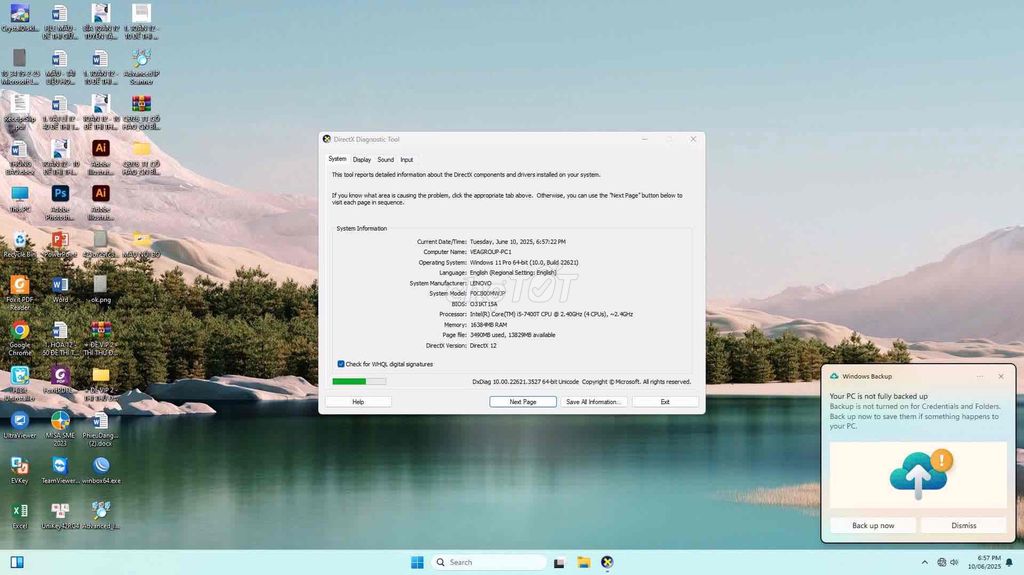Select the System tab

(x=337, y=159)
